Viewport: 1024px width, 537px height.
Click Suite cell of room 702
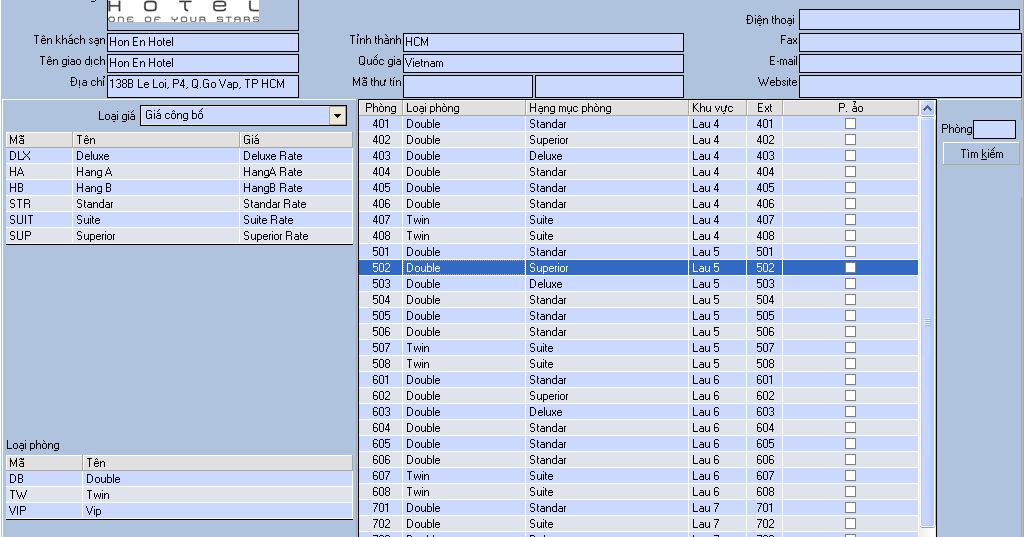pos(607,524)
